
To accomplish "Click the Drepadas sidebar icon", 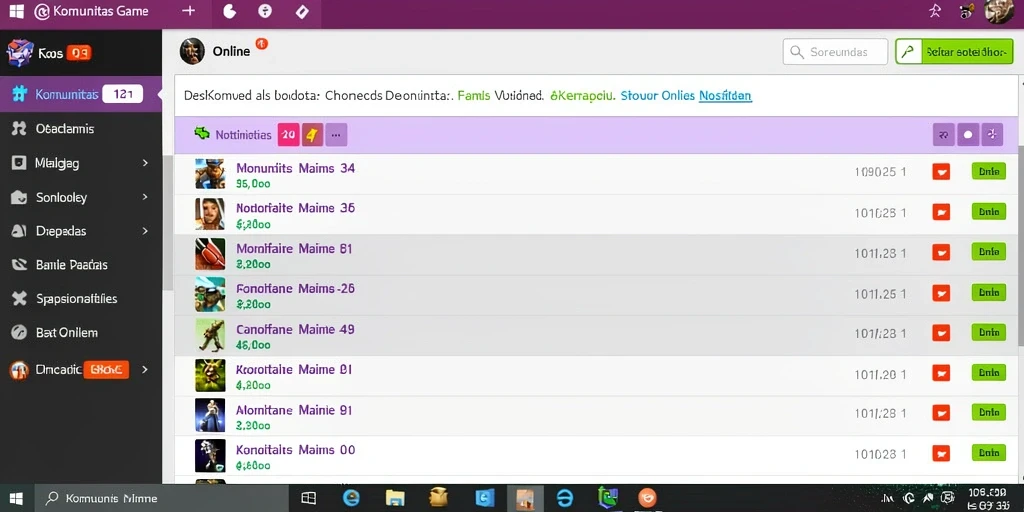I will click(19, 231).
